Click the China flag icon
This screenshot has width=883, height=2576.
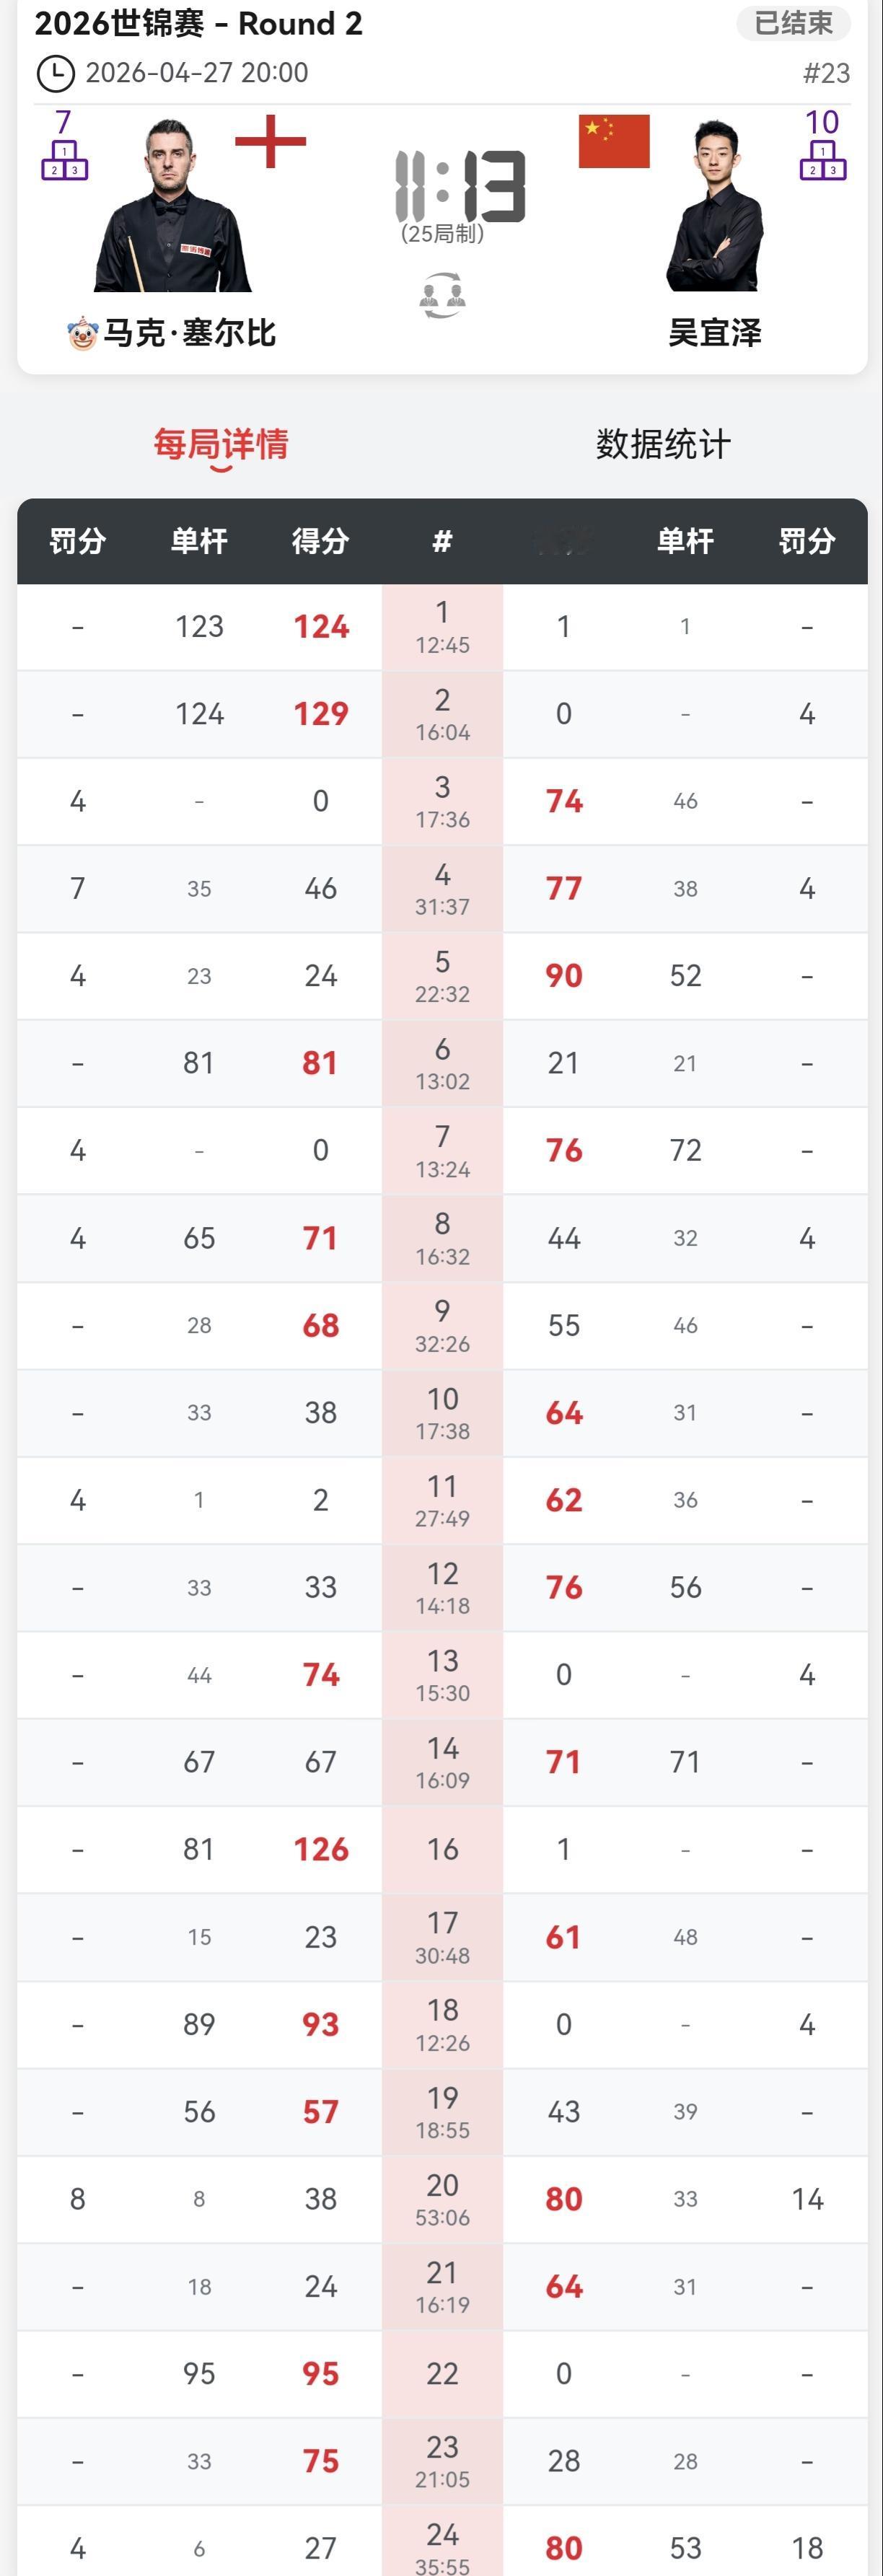tap(614, 141)
